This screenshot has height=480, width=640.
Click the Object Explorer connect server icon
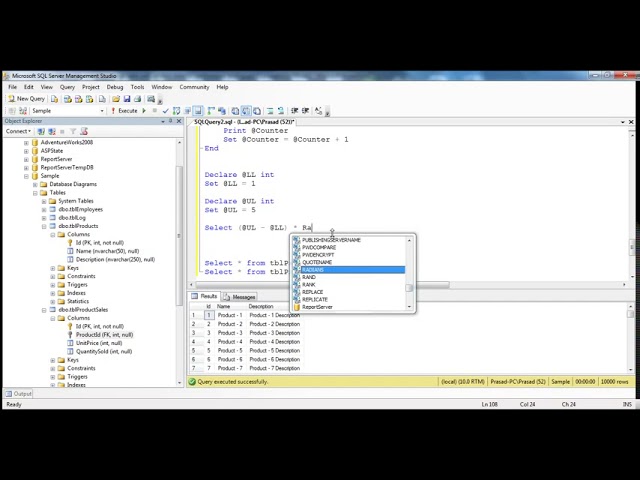pos(41,131)
